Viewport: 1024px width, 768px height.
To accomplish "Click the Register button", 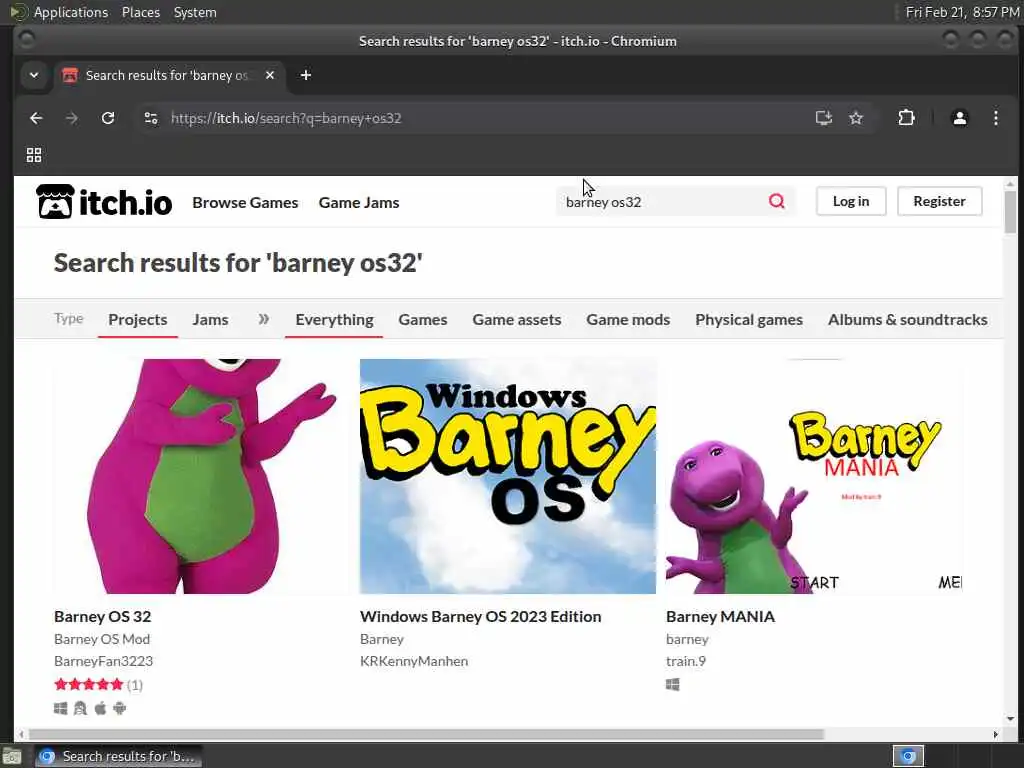I will click(x=939, y=201).
